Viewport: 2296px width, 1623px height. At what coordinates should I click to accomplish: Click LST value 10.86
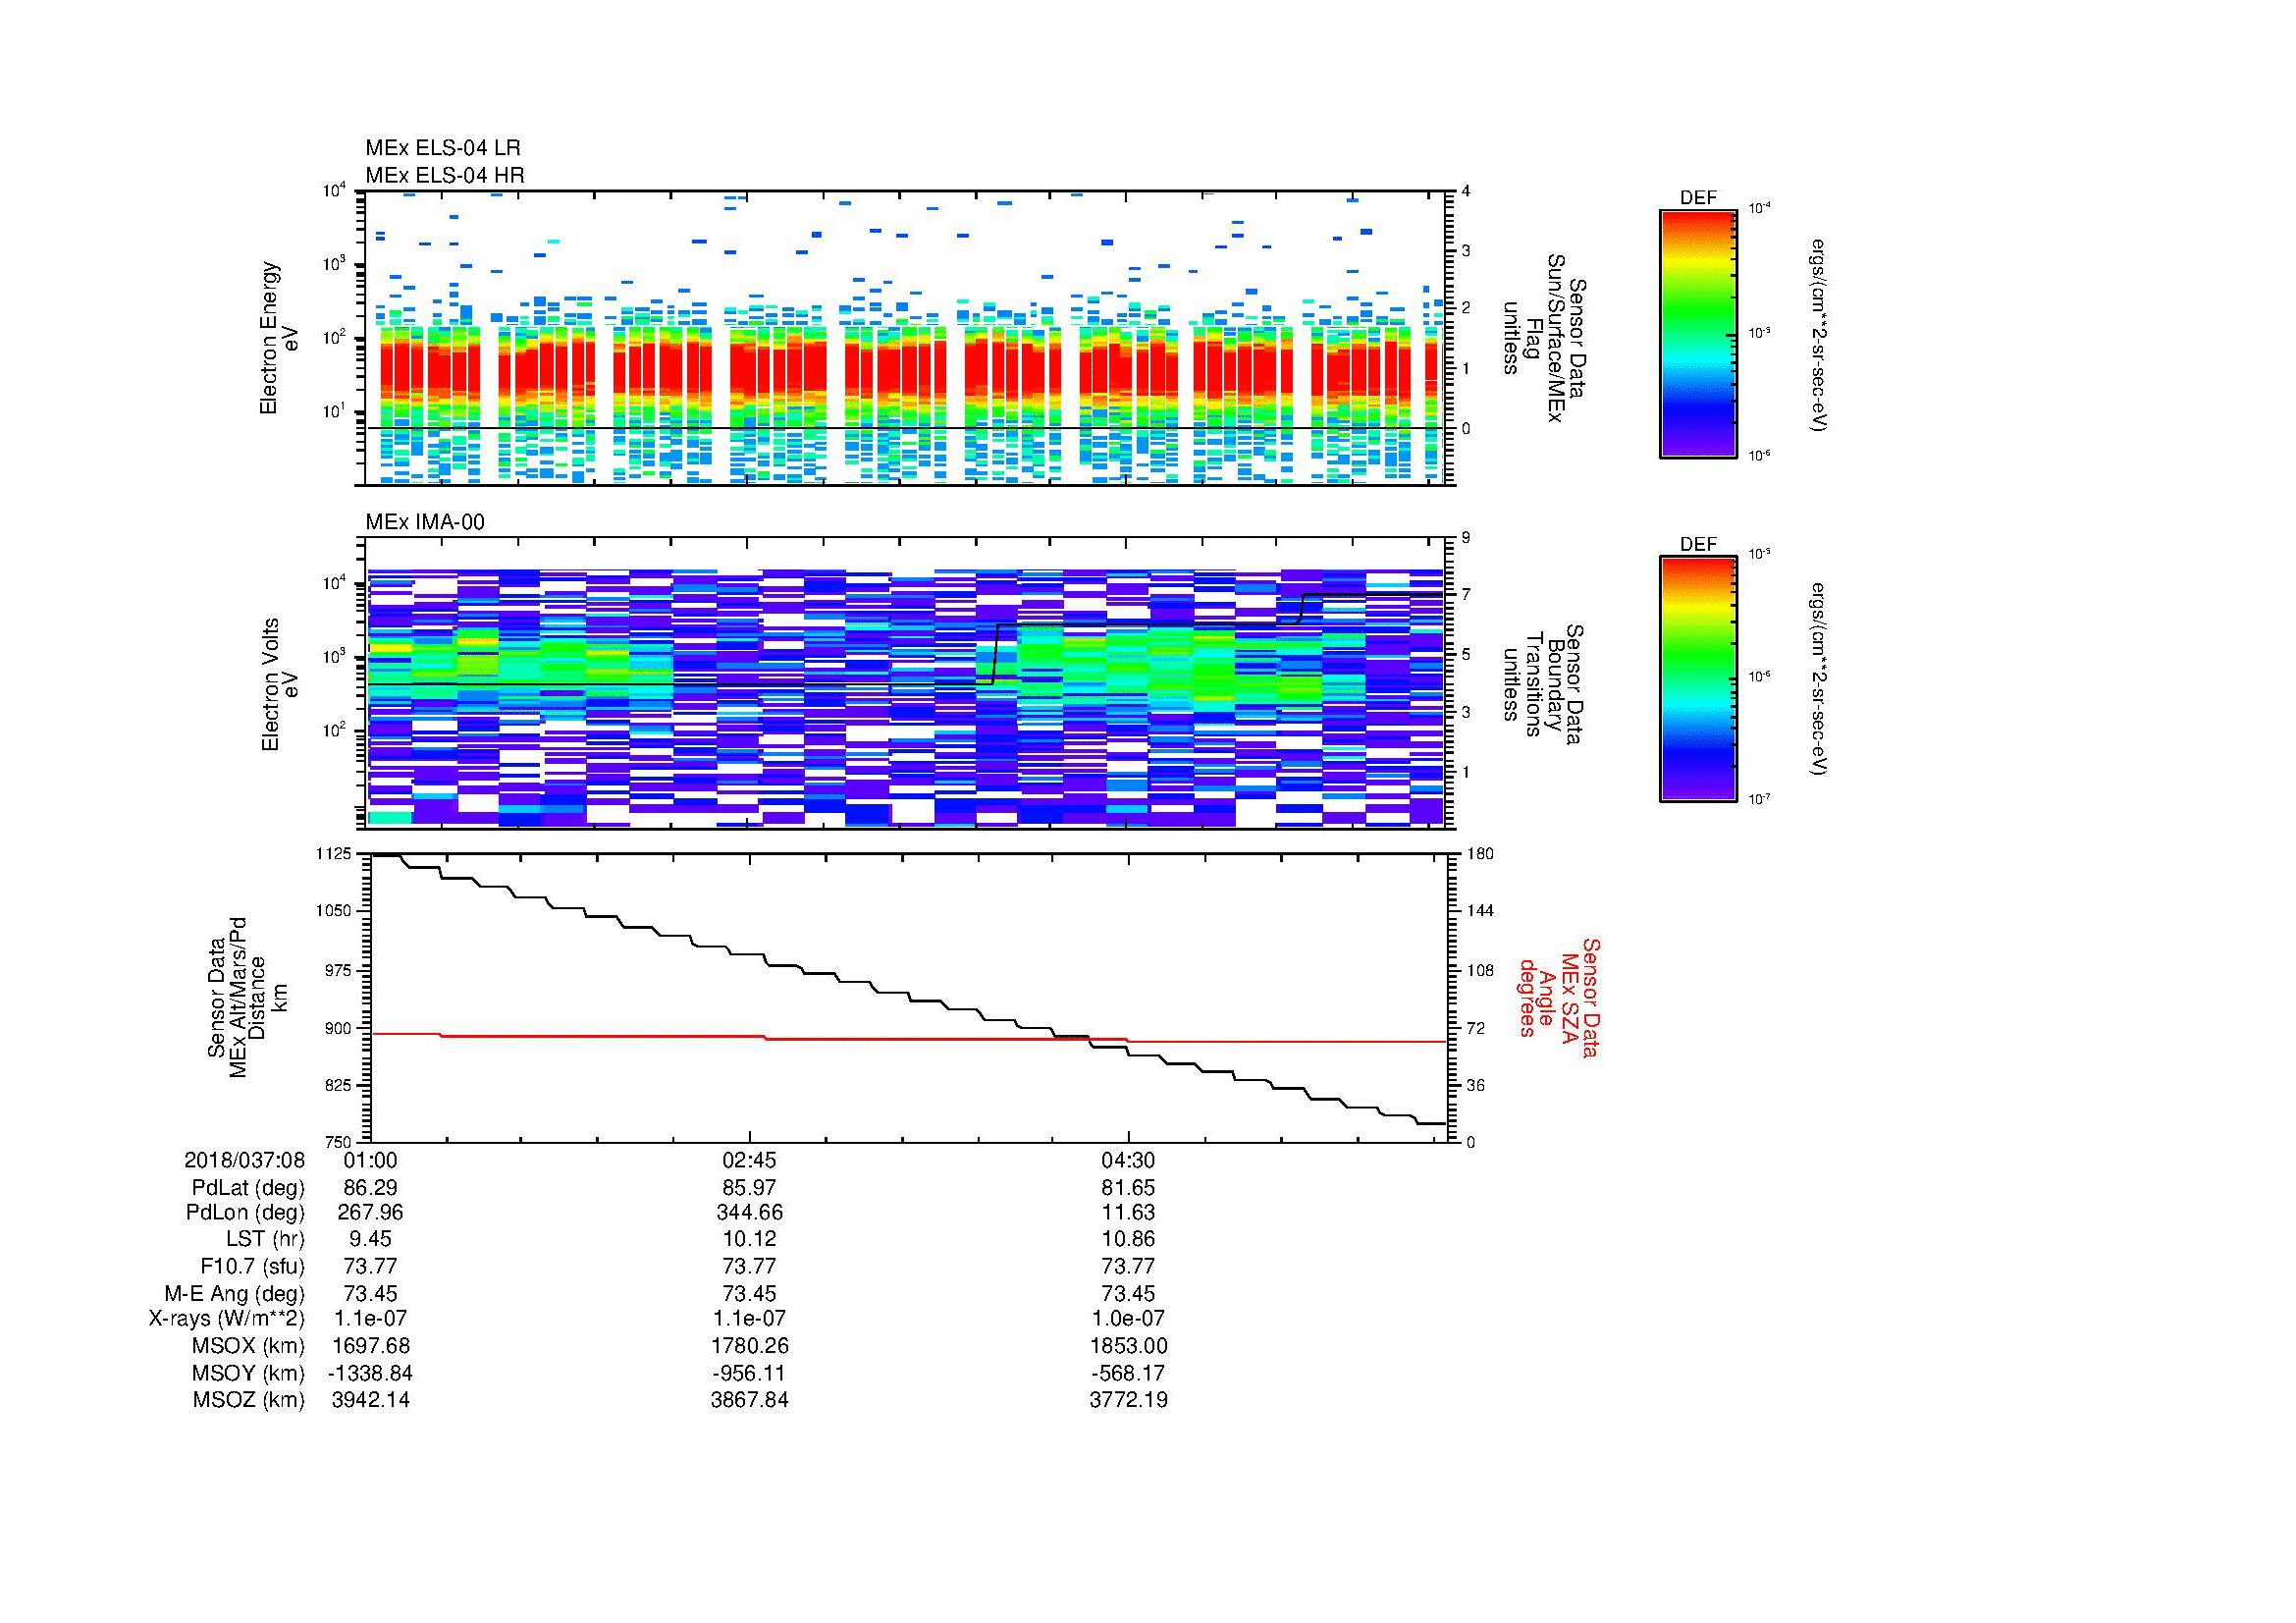click(1128, 1239)
